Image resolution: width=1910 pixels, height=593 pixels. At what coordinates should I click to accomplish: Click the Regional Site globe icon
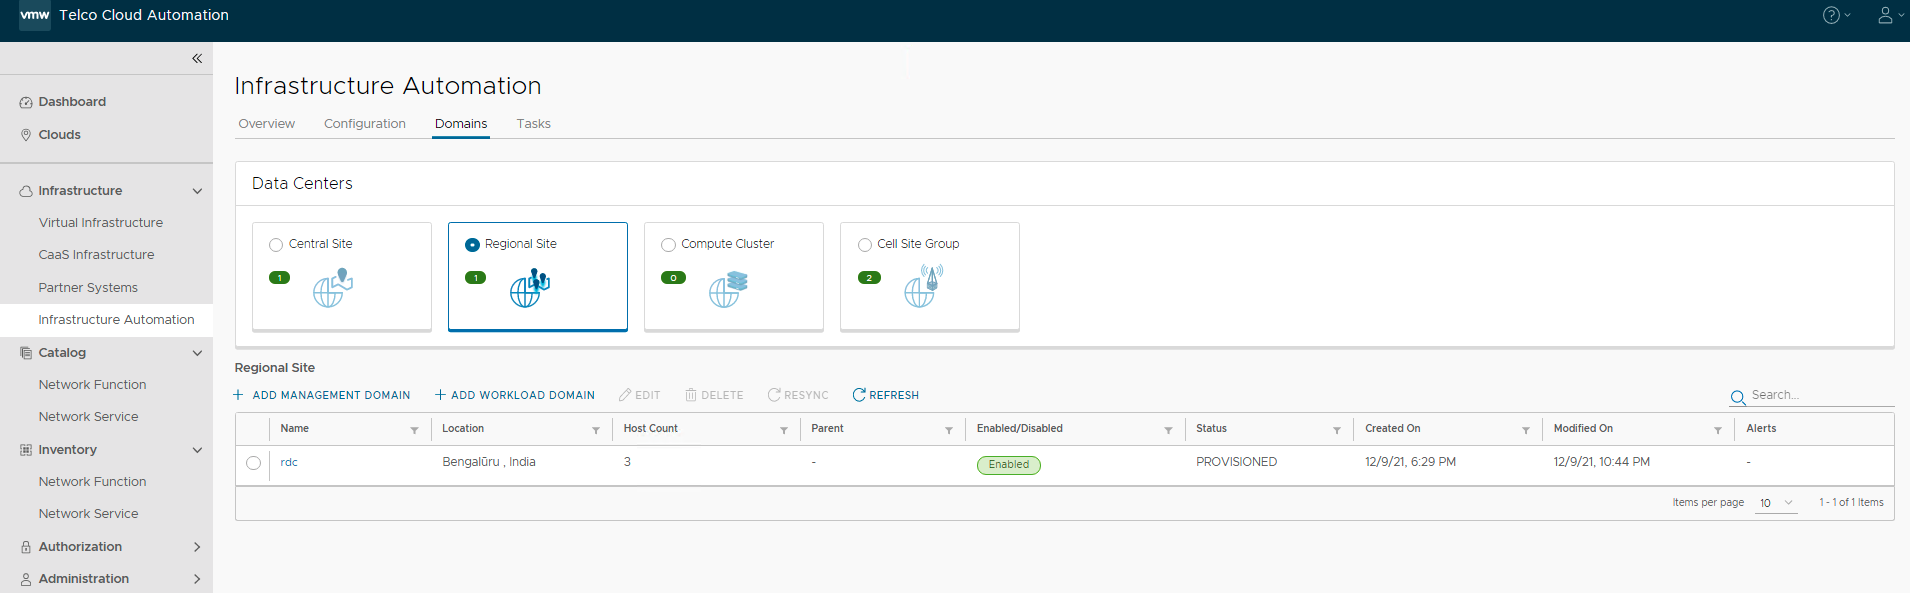(530, 288)
